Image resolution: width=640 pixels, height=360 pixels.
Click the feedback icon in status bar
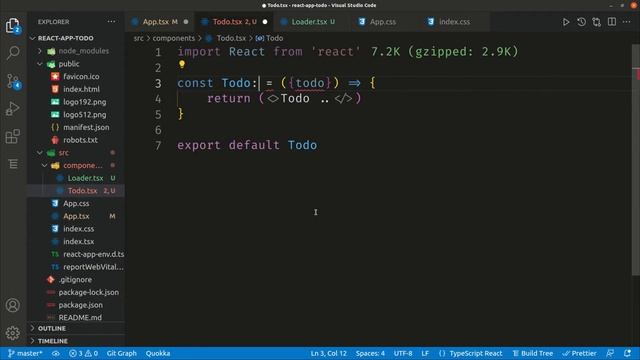point(610,353)
